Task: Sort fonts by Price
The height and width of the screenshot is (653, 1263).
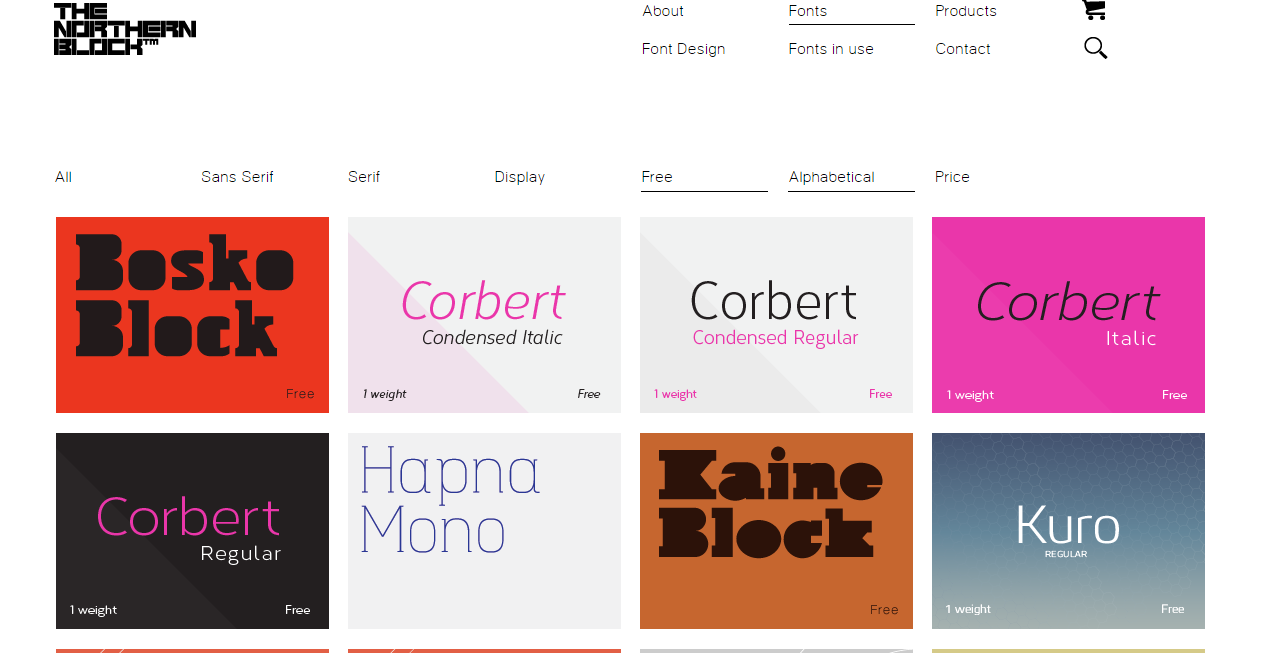Action: [x=952, y=177]
